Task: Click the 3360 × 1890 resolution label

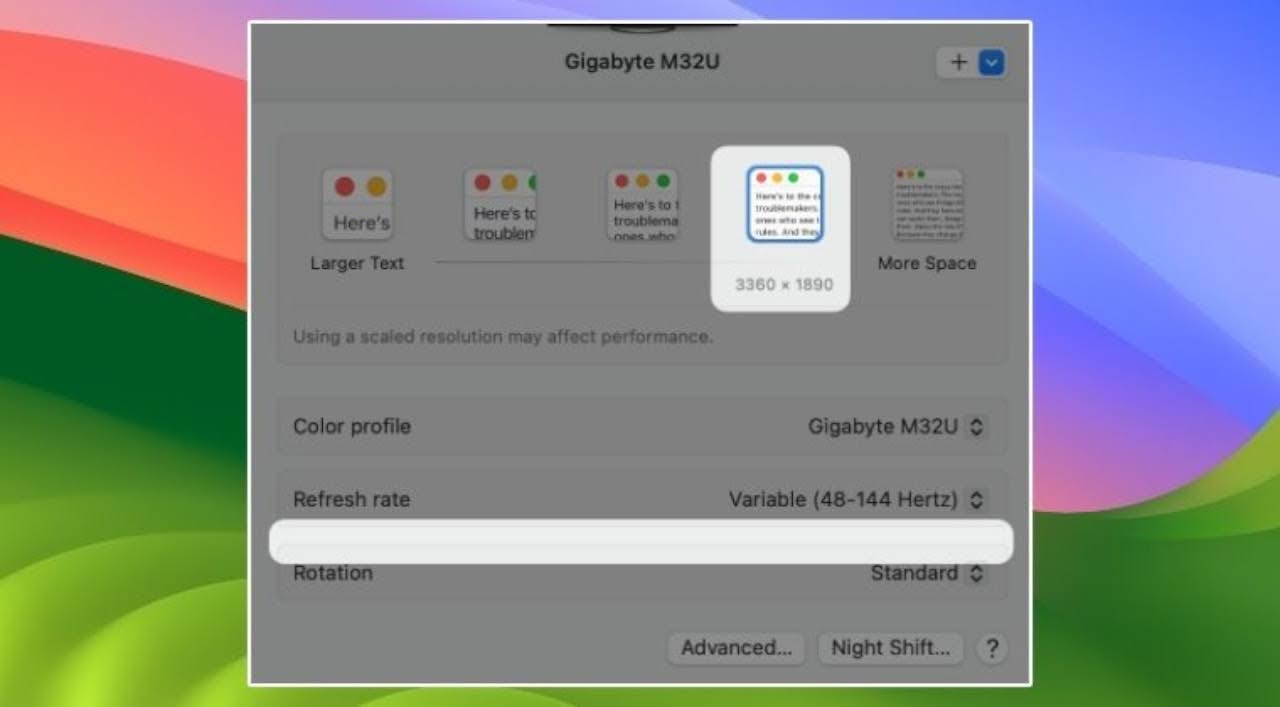Action: click(784, 284)
